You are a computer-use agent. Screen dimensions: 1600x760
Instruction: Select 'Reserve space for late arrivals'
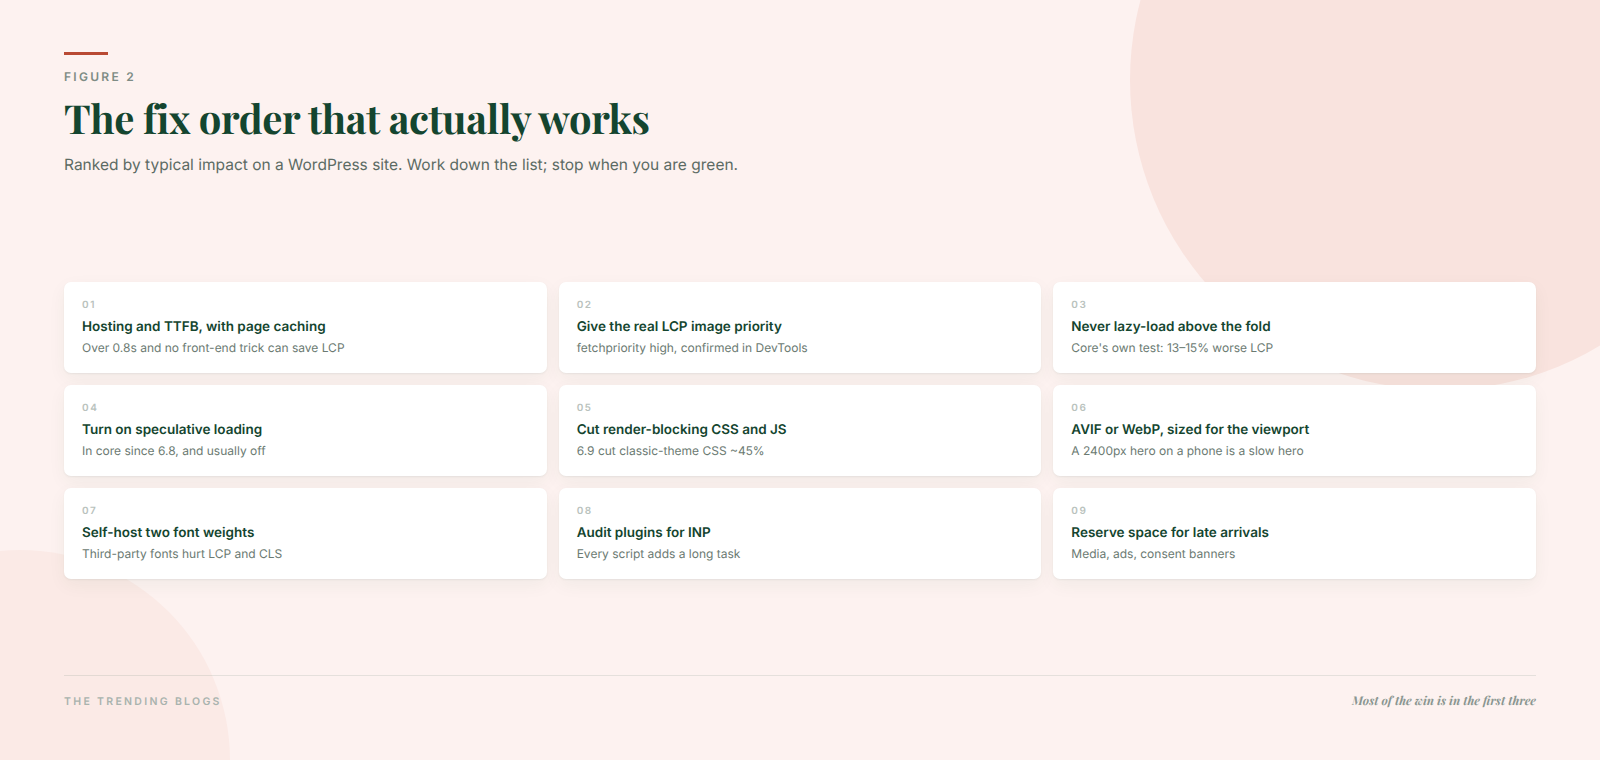(x=1170, y=532)
